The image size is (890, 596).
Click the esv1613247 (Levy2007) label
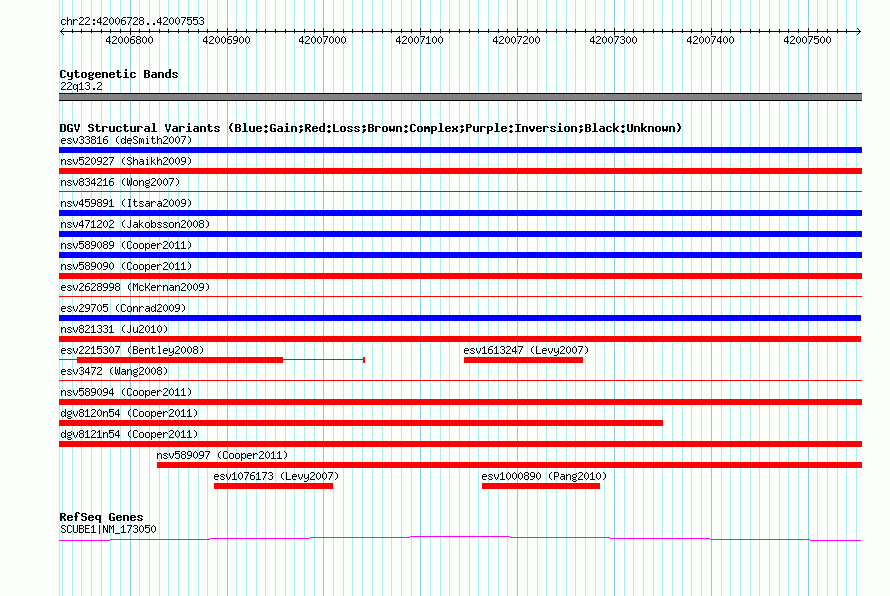(x=526, y=350)
